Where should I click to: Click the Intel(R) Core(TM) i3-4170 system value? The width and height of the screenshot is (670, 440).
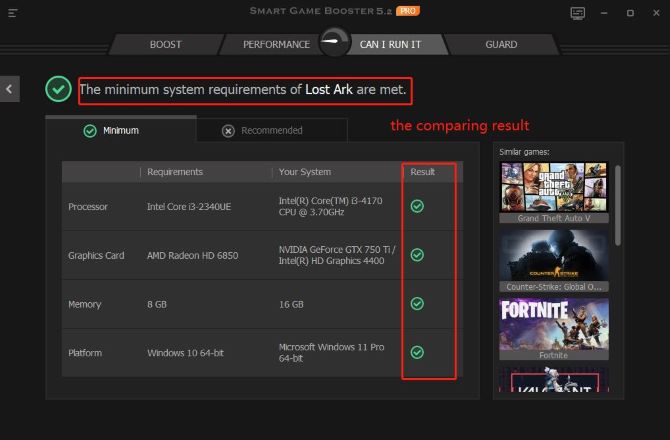coord(331,206)
